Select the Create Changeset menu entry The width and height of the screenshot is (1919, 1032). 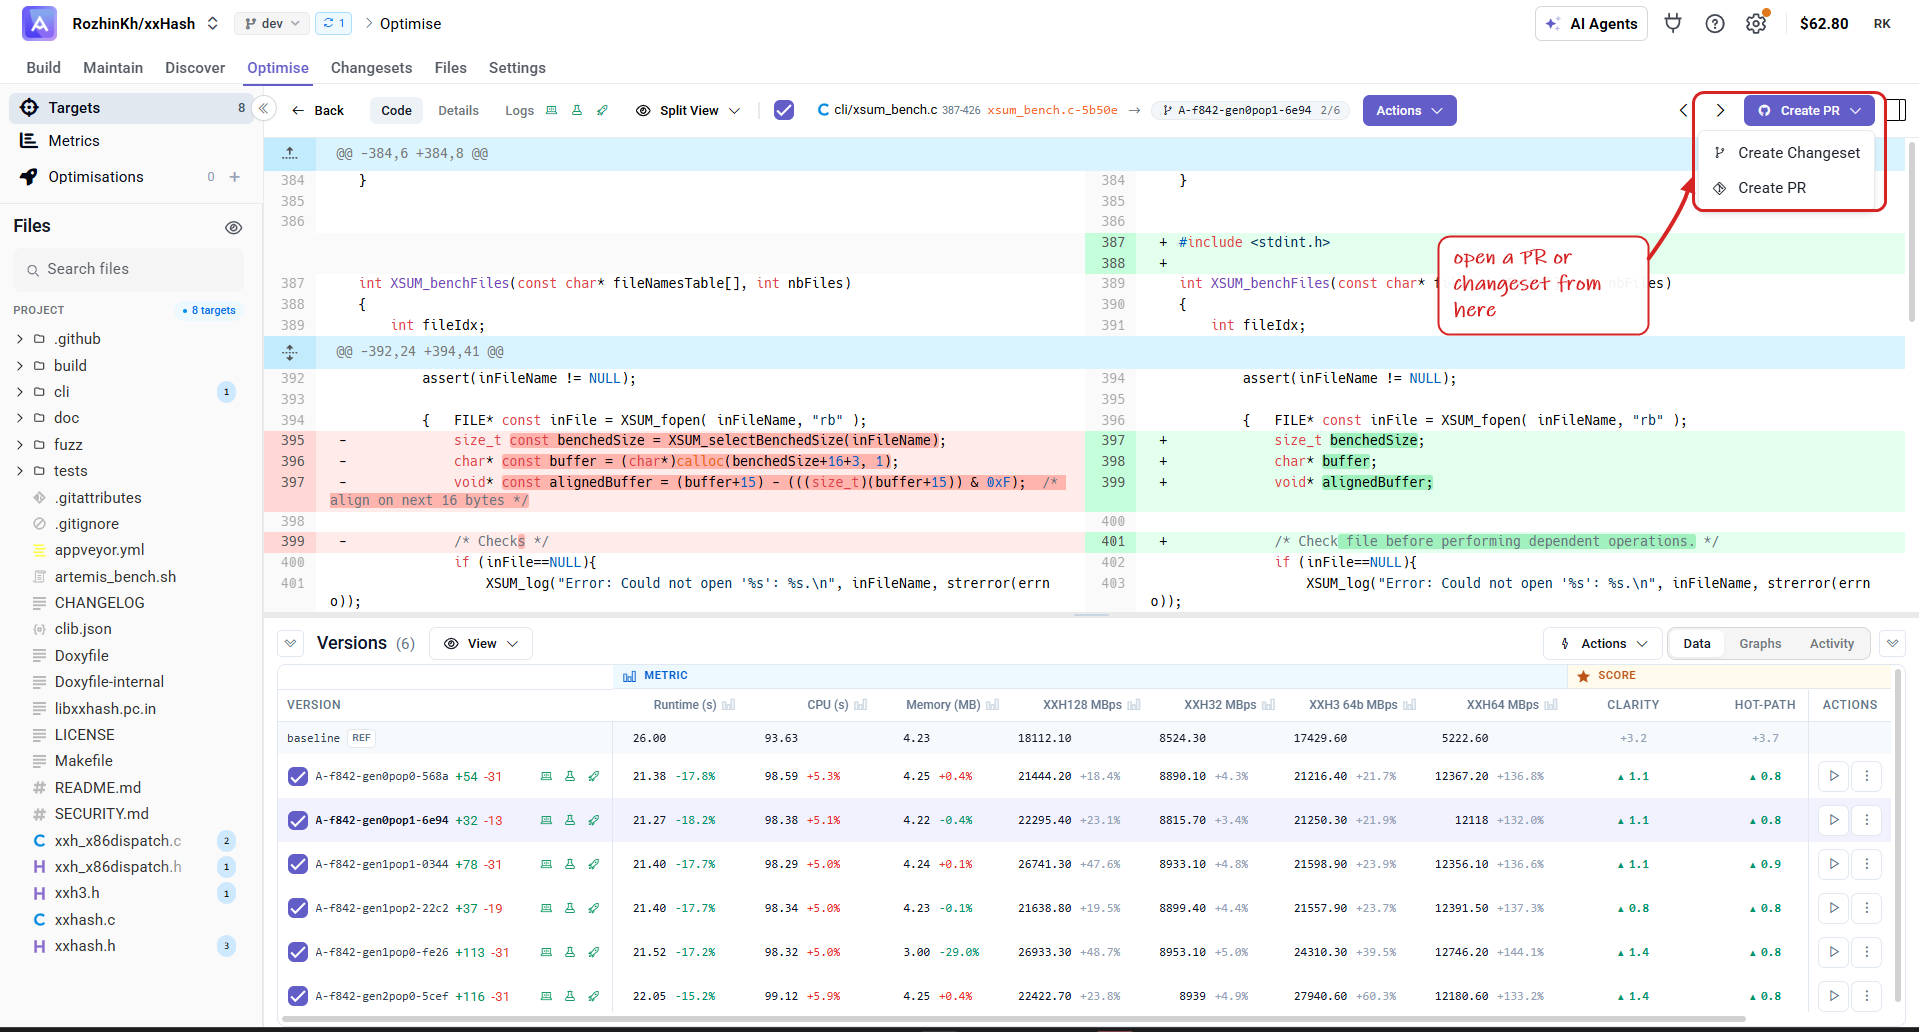point(1786,153)
